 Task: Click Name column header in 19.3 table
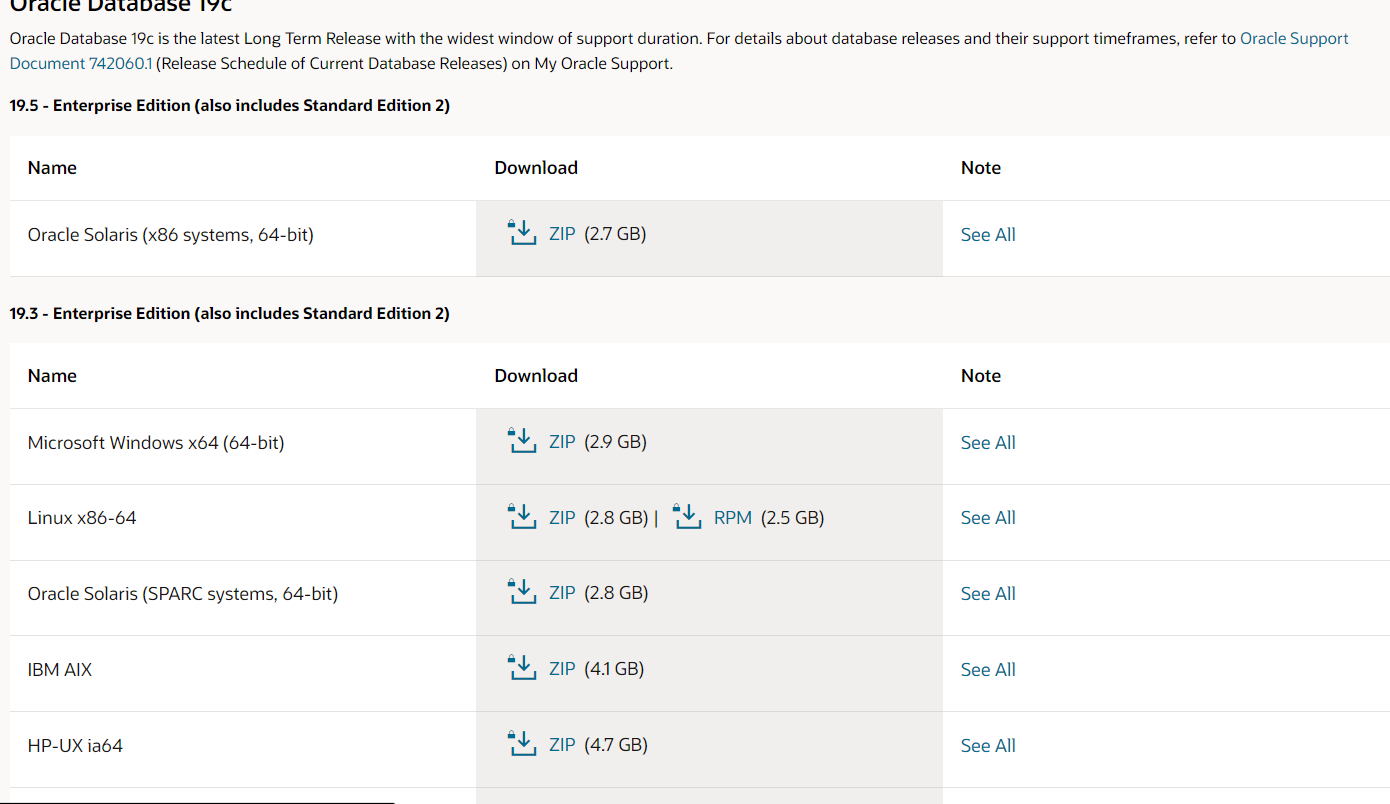(x=52, y=376)
